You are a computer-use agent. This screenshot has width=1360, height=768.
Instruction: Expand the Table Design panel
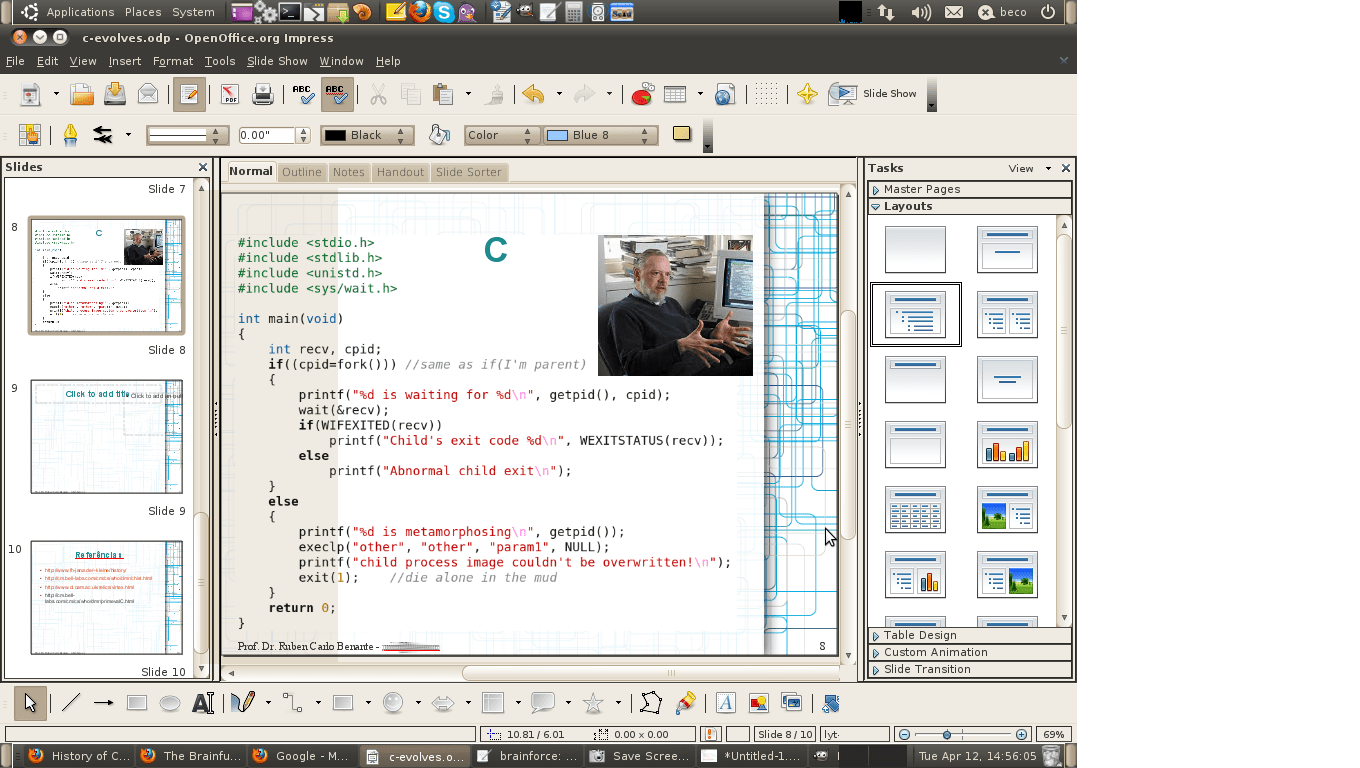click(x=920, y=635)
